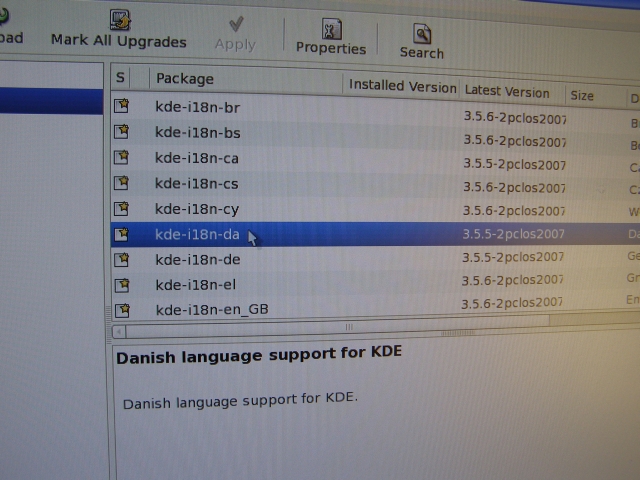640x480 pixels.
Task: Click status icon for kde-i18n-de
Action: pos(122,259)
